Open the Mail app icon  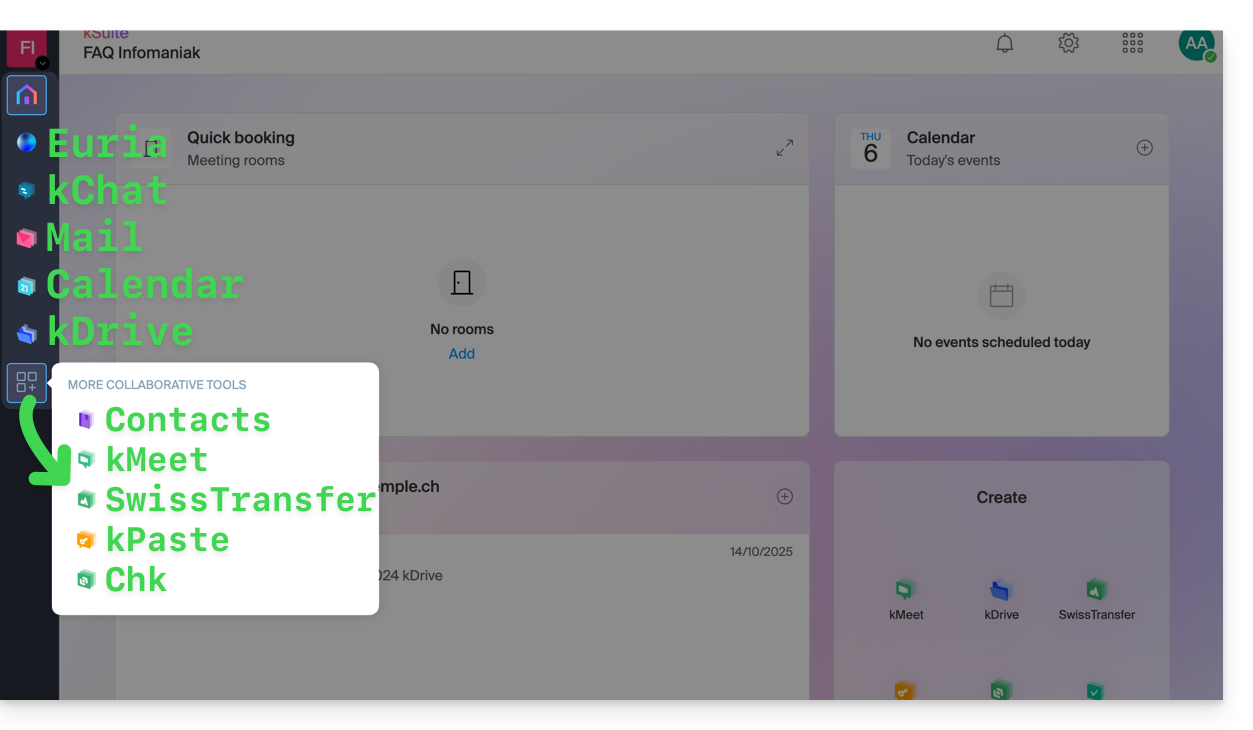27,238
